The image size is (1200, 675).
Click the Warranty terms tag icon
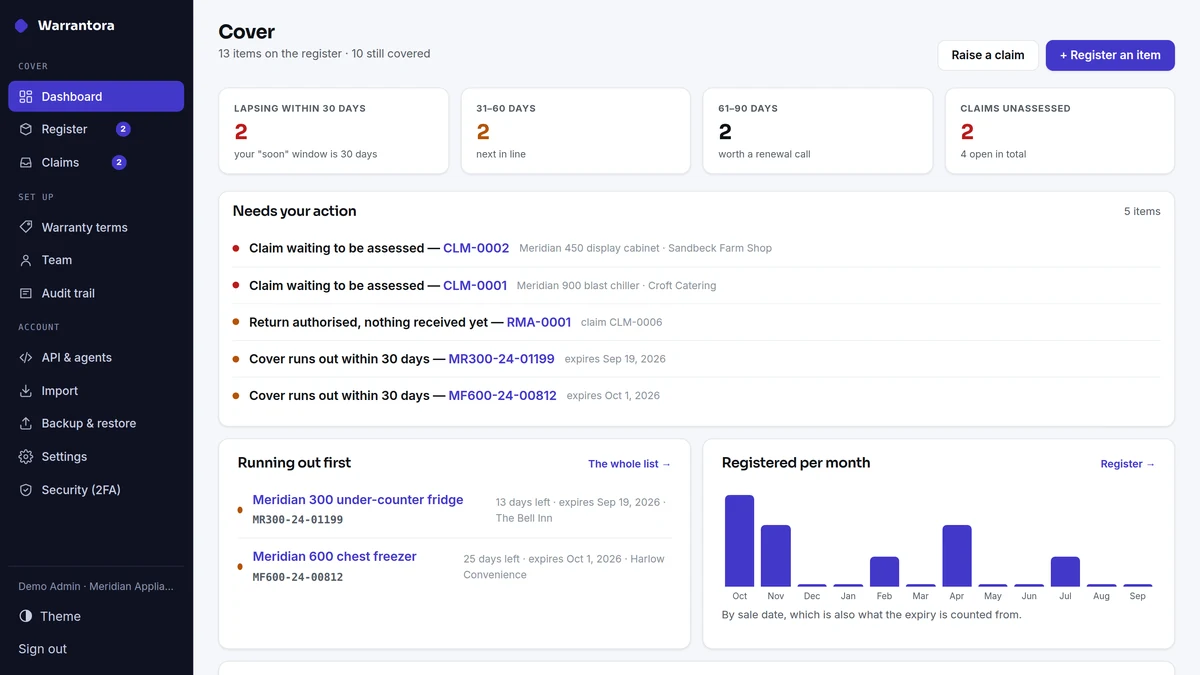pyautogui.click(x=26, y=227)
